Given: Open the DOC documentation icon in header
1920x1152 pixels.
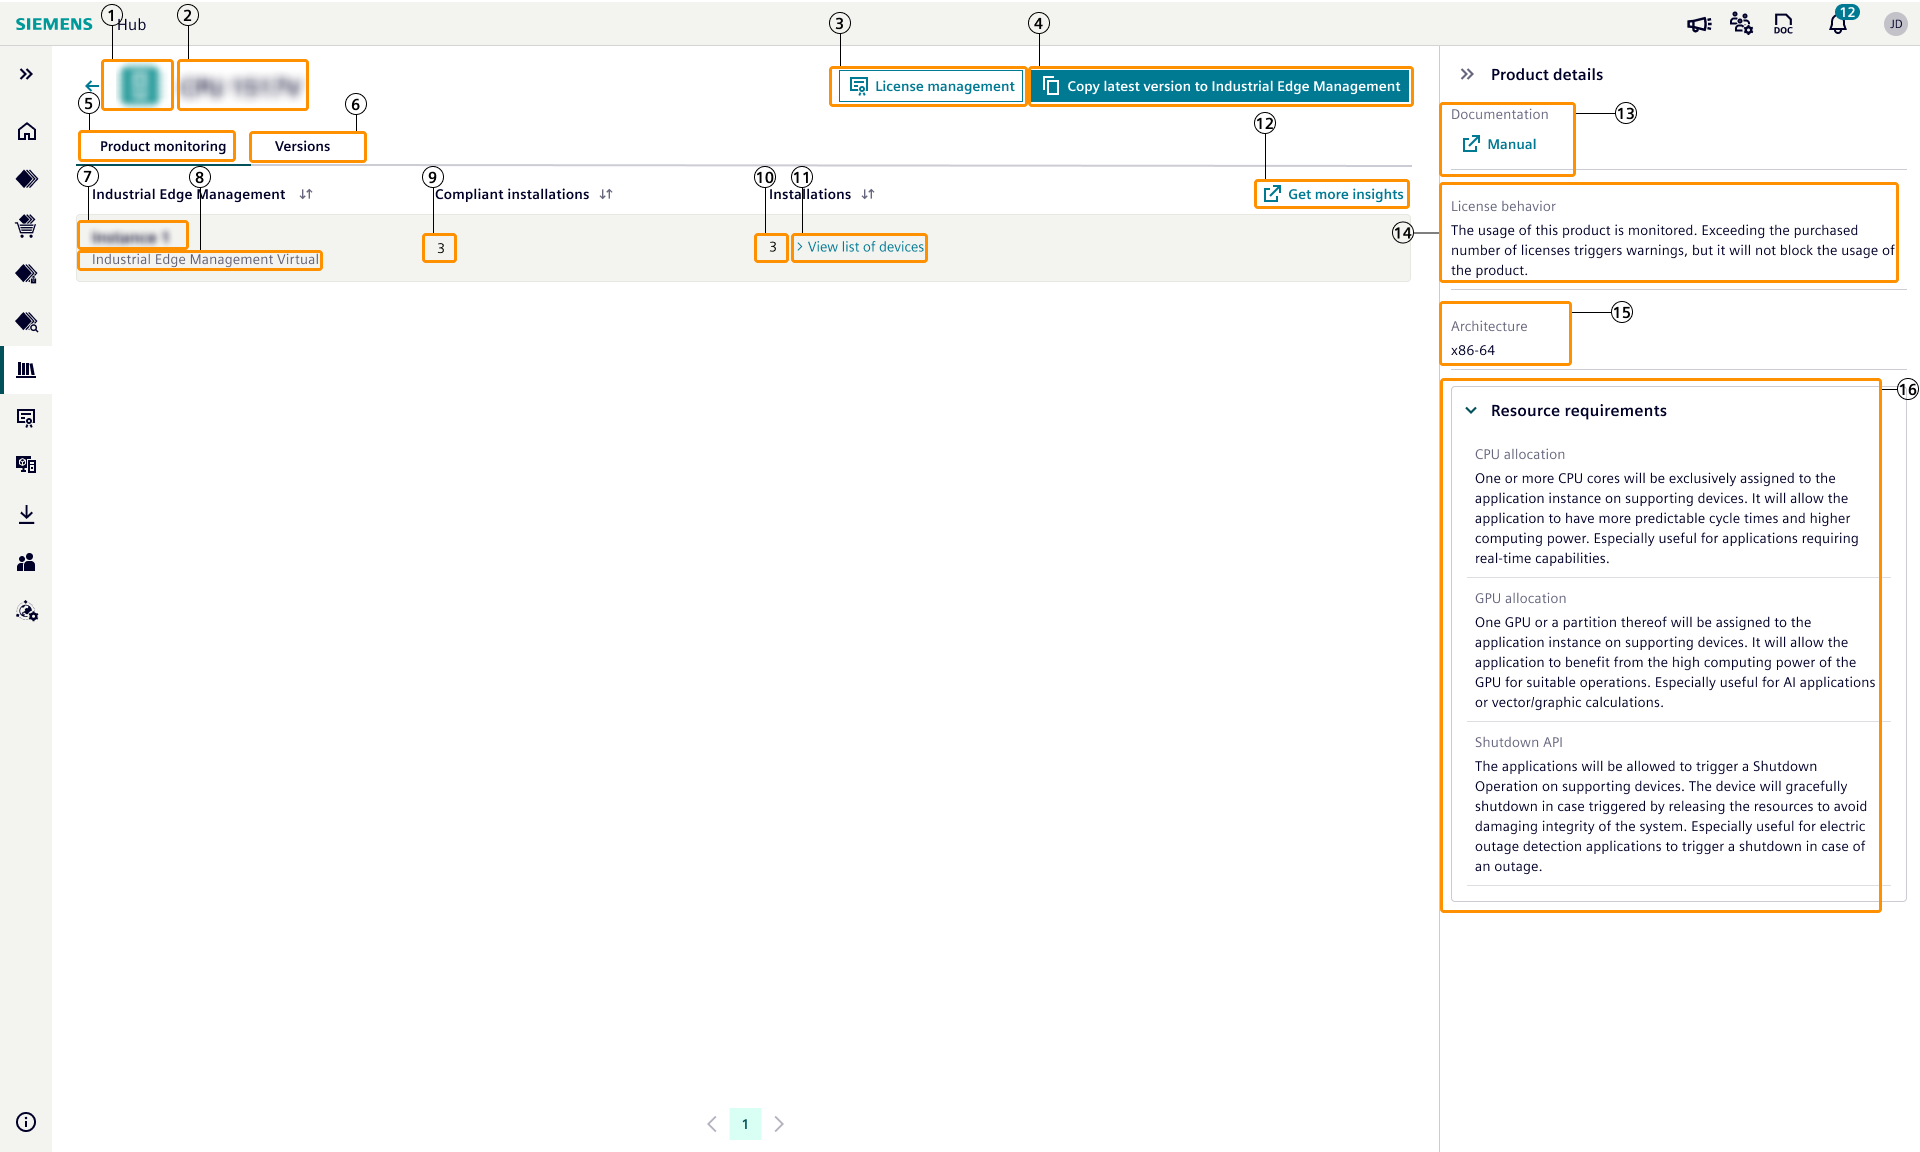Looking at the screenshot, I should pyautogui.click(x=1783, y=24).
